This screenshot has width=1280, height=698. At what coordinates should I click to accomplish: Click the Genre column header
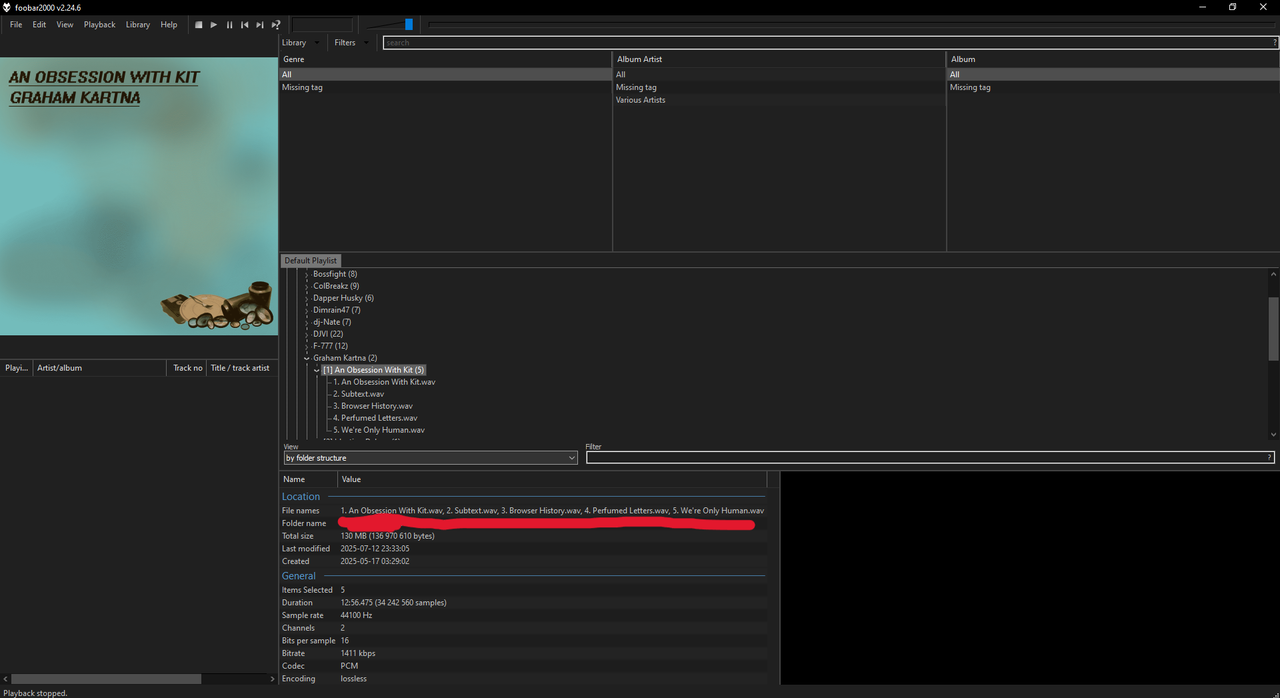point(445,59)
